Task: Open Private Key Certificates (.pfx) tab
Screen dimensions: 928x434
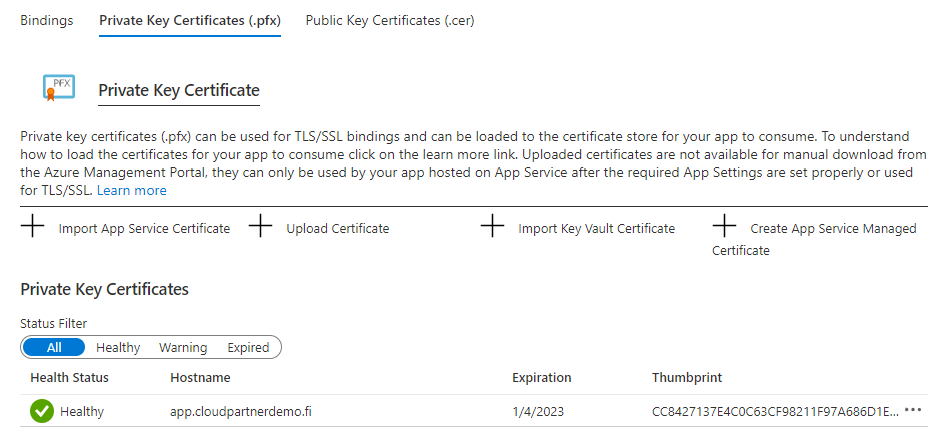Action: (x=190, y=20)
